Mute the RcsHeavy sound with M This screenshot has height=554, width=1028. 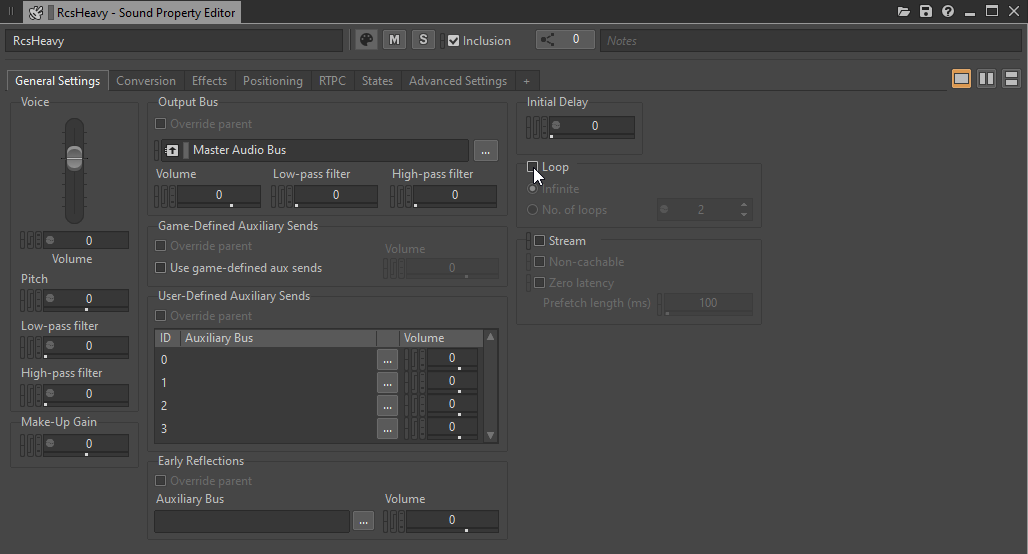394,40
